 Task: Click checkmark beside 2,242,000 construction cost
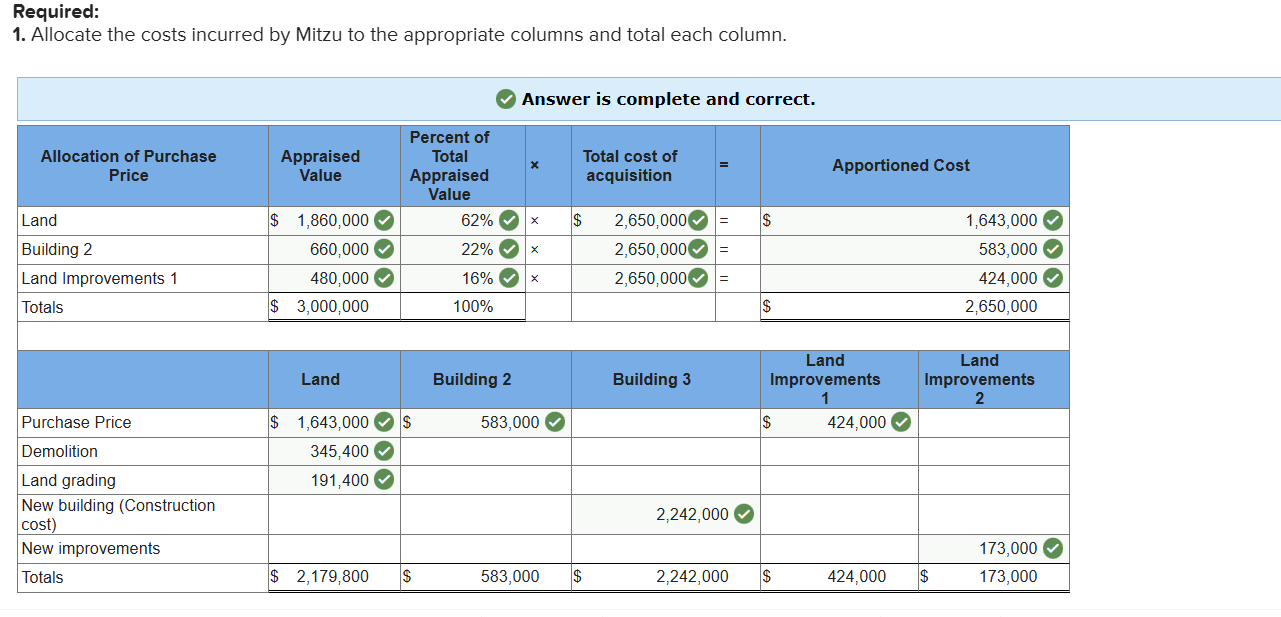[743, 514]
